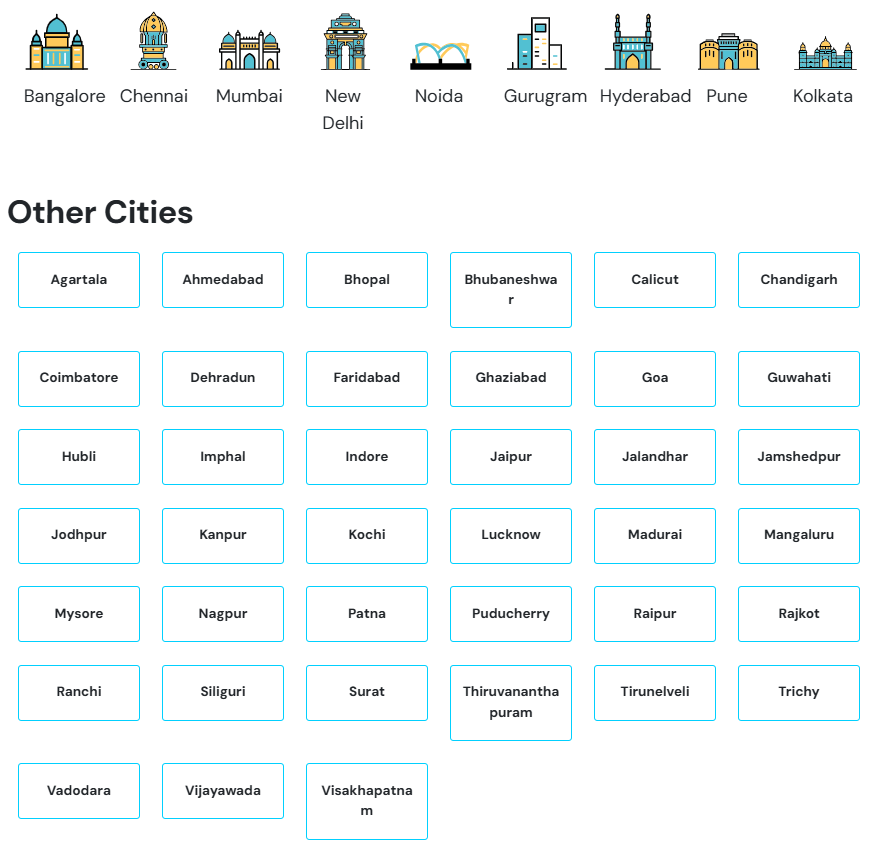Click the Hyderabad Charminar icon

[633, 42]
